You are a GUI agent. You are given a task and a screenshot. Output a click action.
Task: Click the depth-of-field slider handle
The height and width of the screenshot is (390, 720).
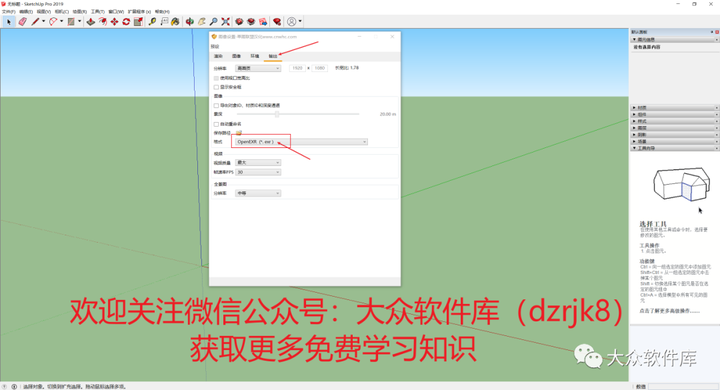click(277, 114)
